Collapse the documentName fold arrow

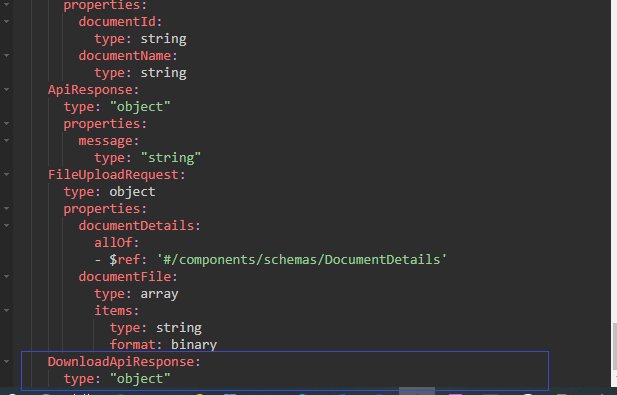7,55
